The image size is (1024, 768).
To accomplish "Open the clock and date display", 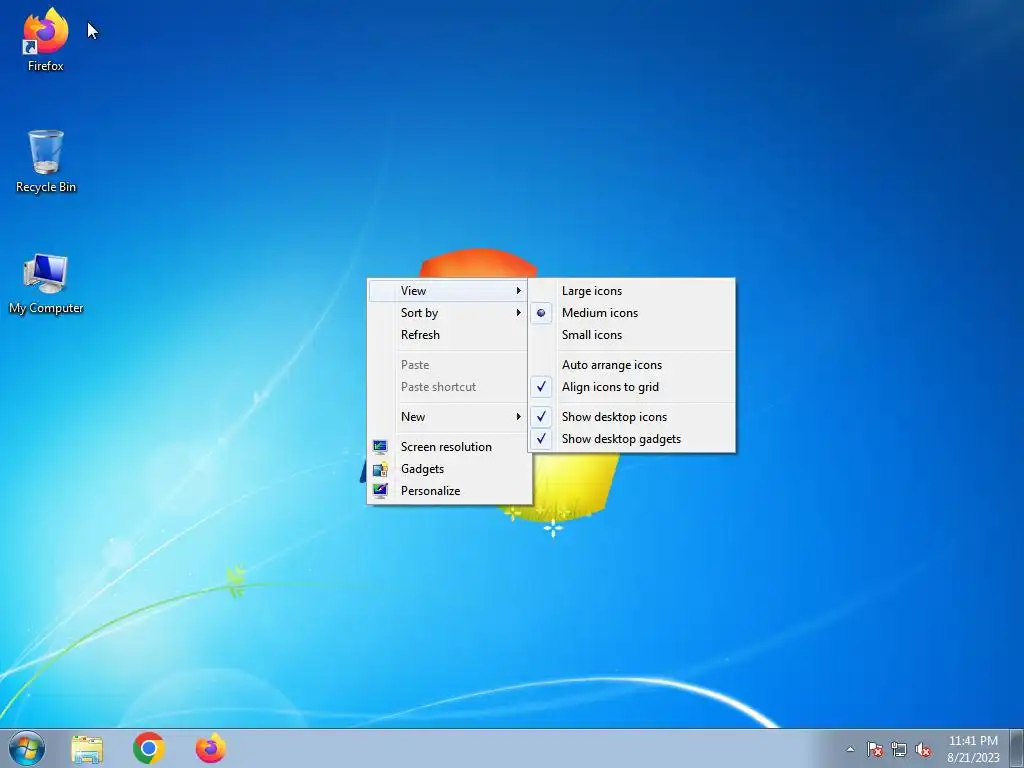I will tap(973, 749).
